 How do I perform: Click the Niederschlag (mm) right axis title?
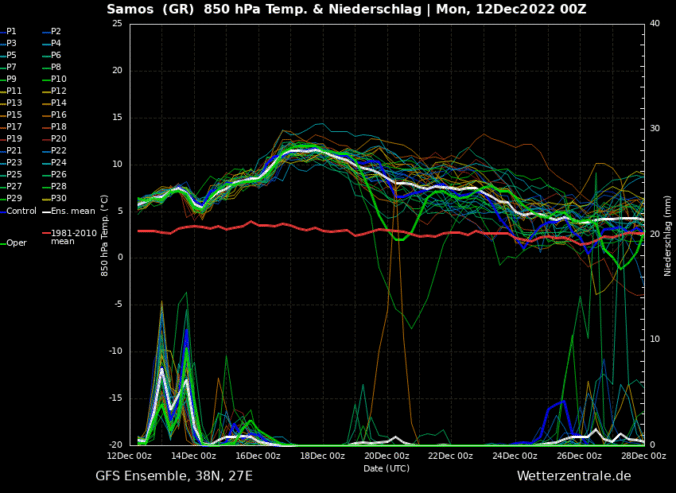pyautogui.click(x=668, y=234)
